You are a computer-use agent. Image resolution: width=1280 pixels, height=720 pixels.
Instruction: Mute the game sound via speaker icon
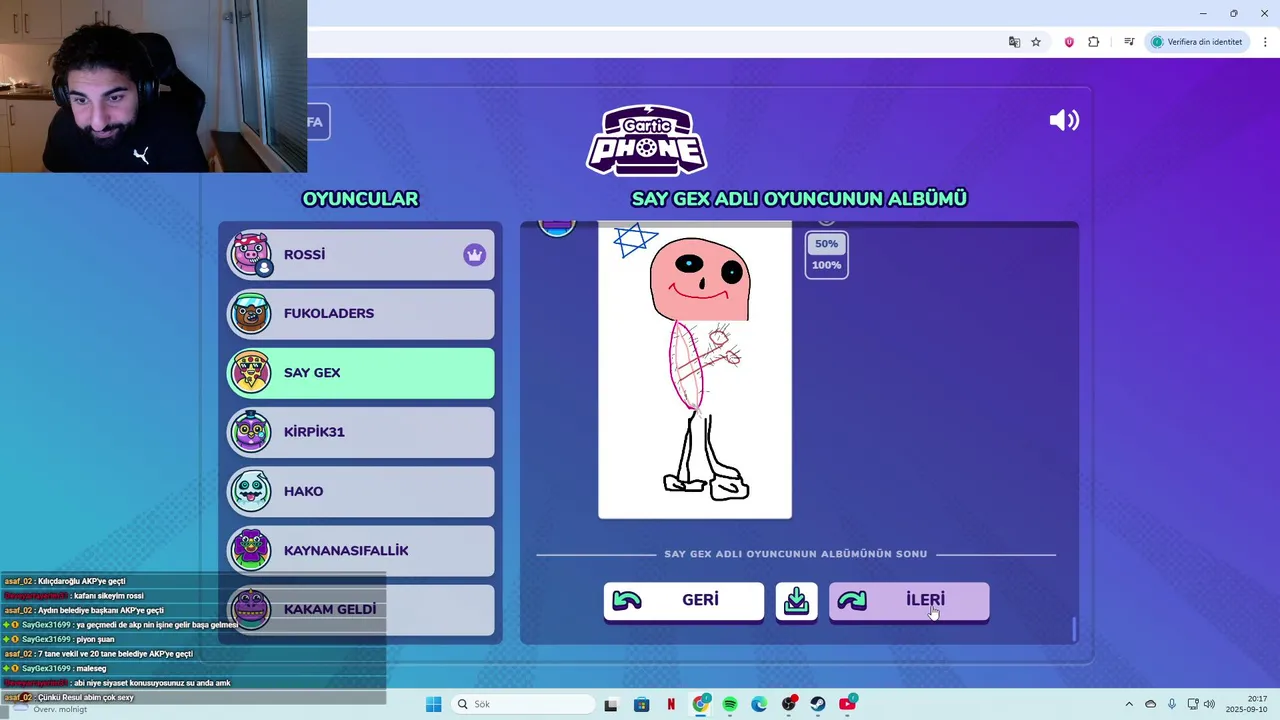click(1064, 121)
